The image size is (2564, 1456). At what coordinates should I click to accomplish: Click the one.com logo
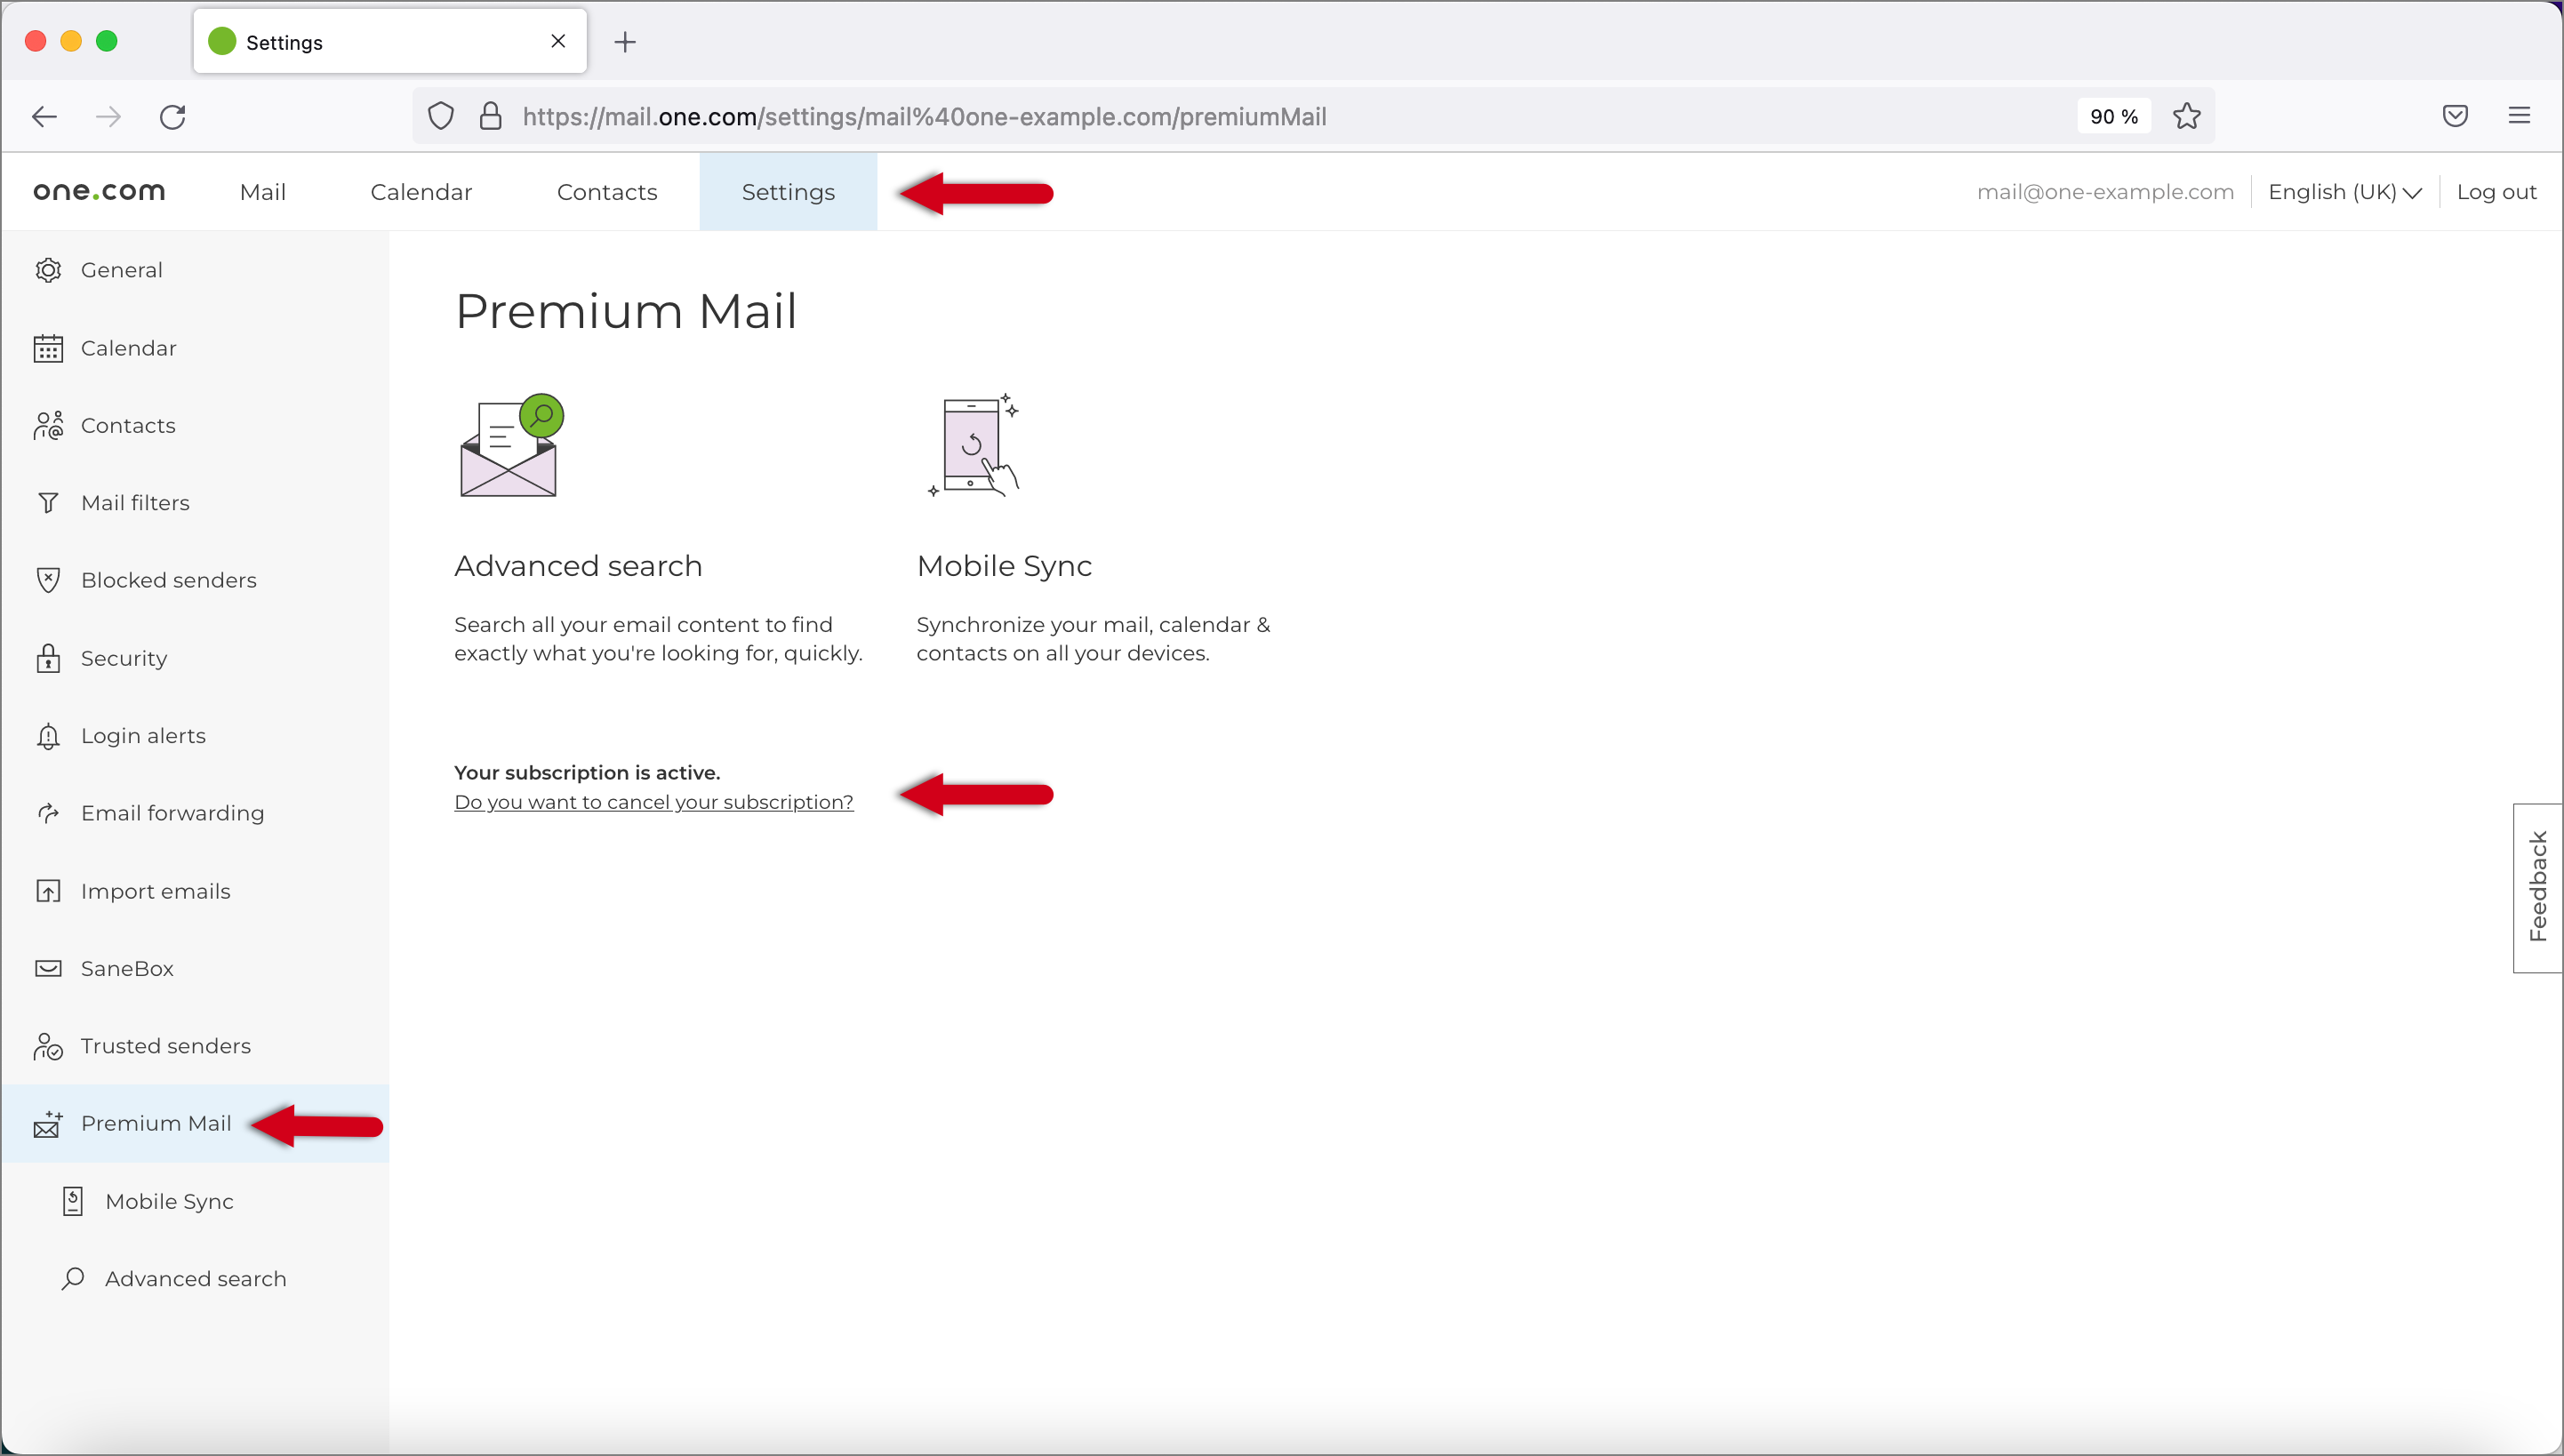[x=99, y=192]
